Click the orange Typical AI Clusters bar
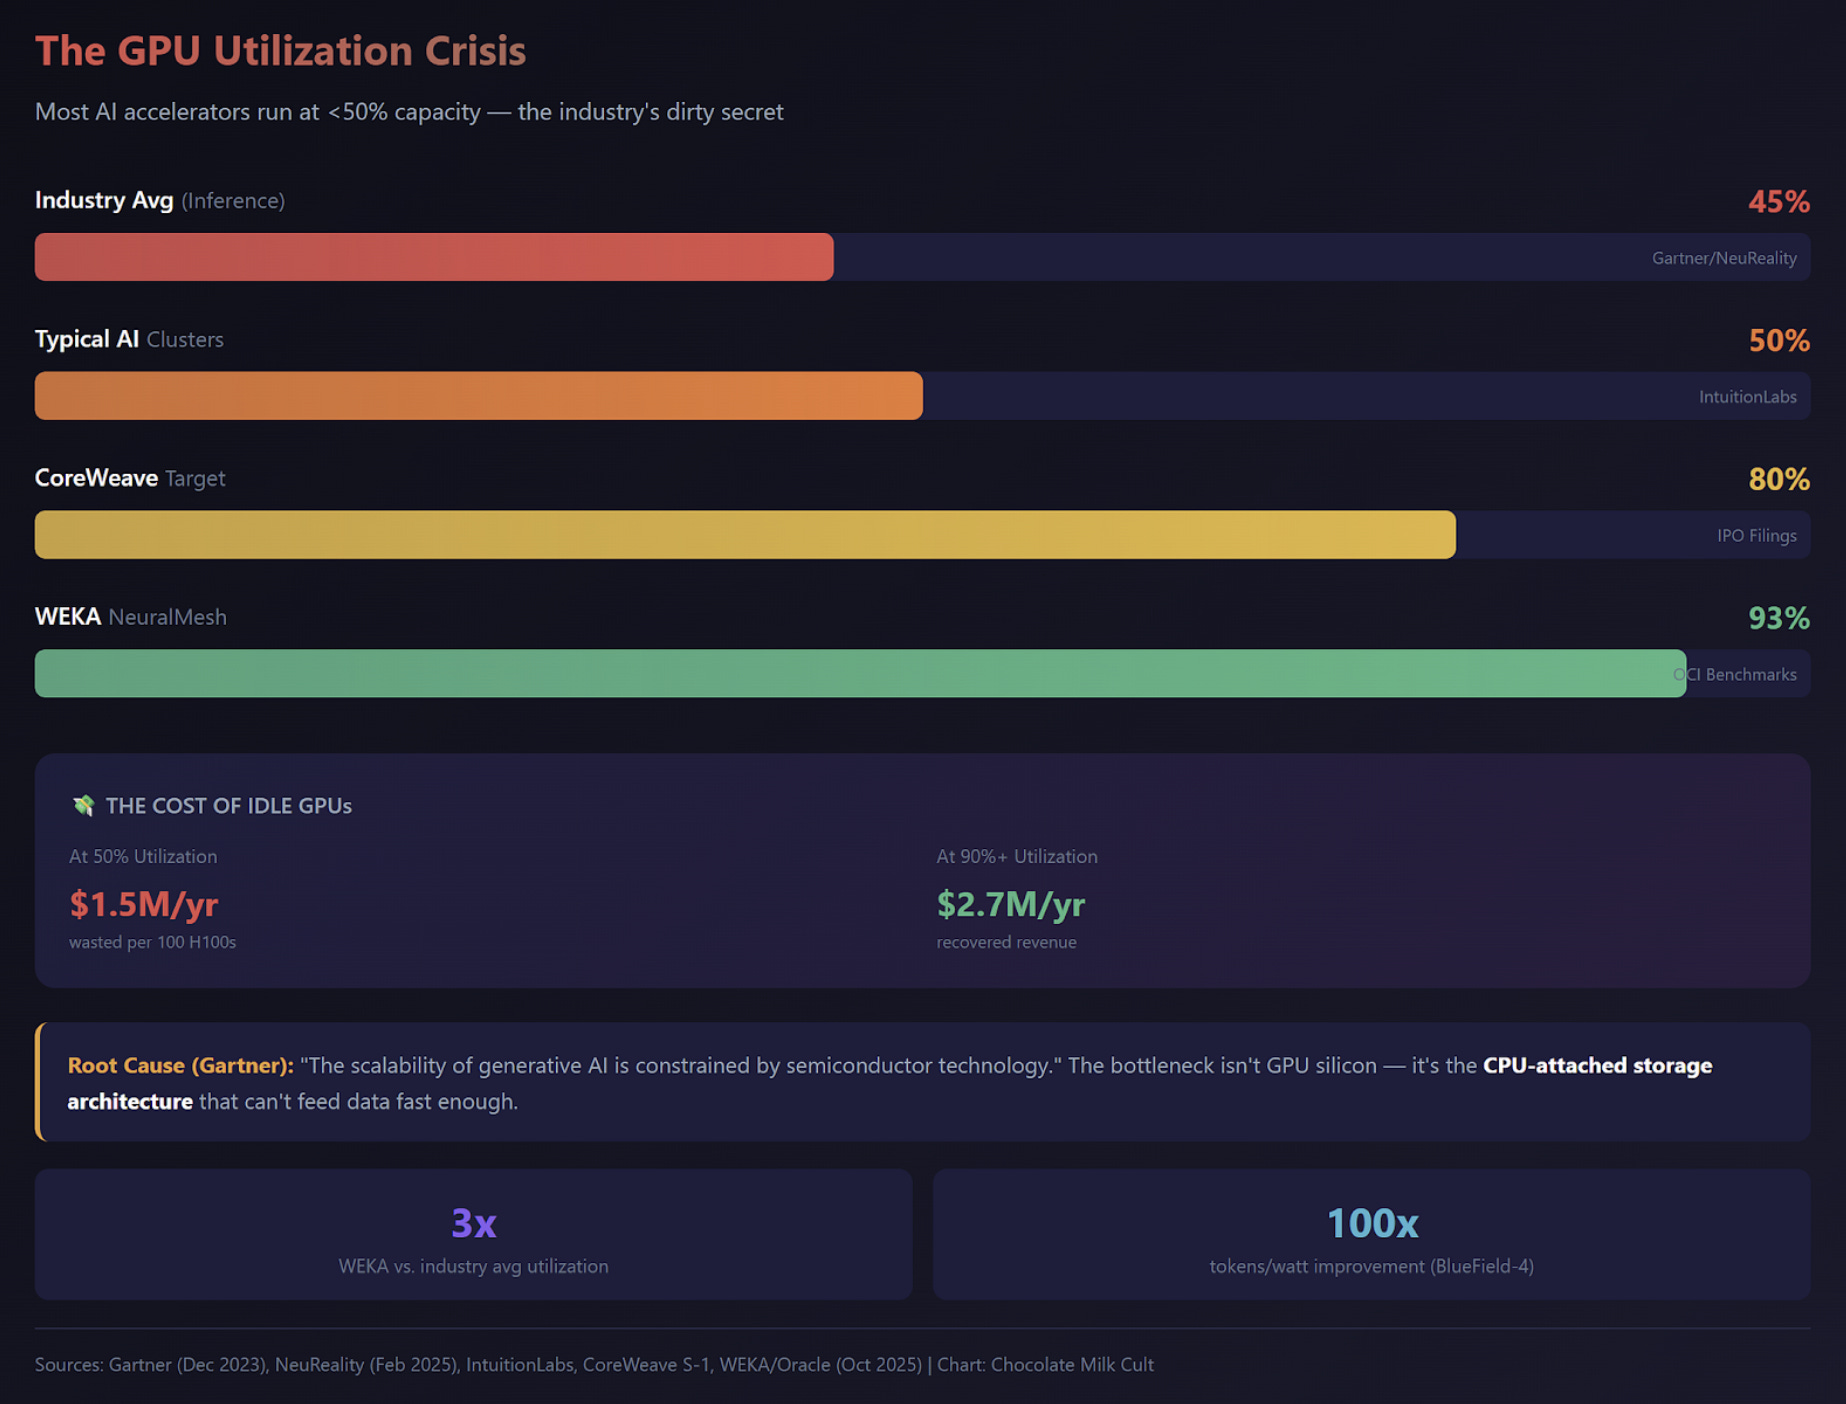This screenshot has height=1404, width=1846. 479,396
